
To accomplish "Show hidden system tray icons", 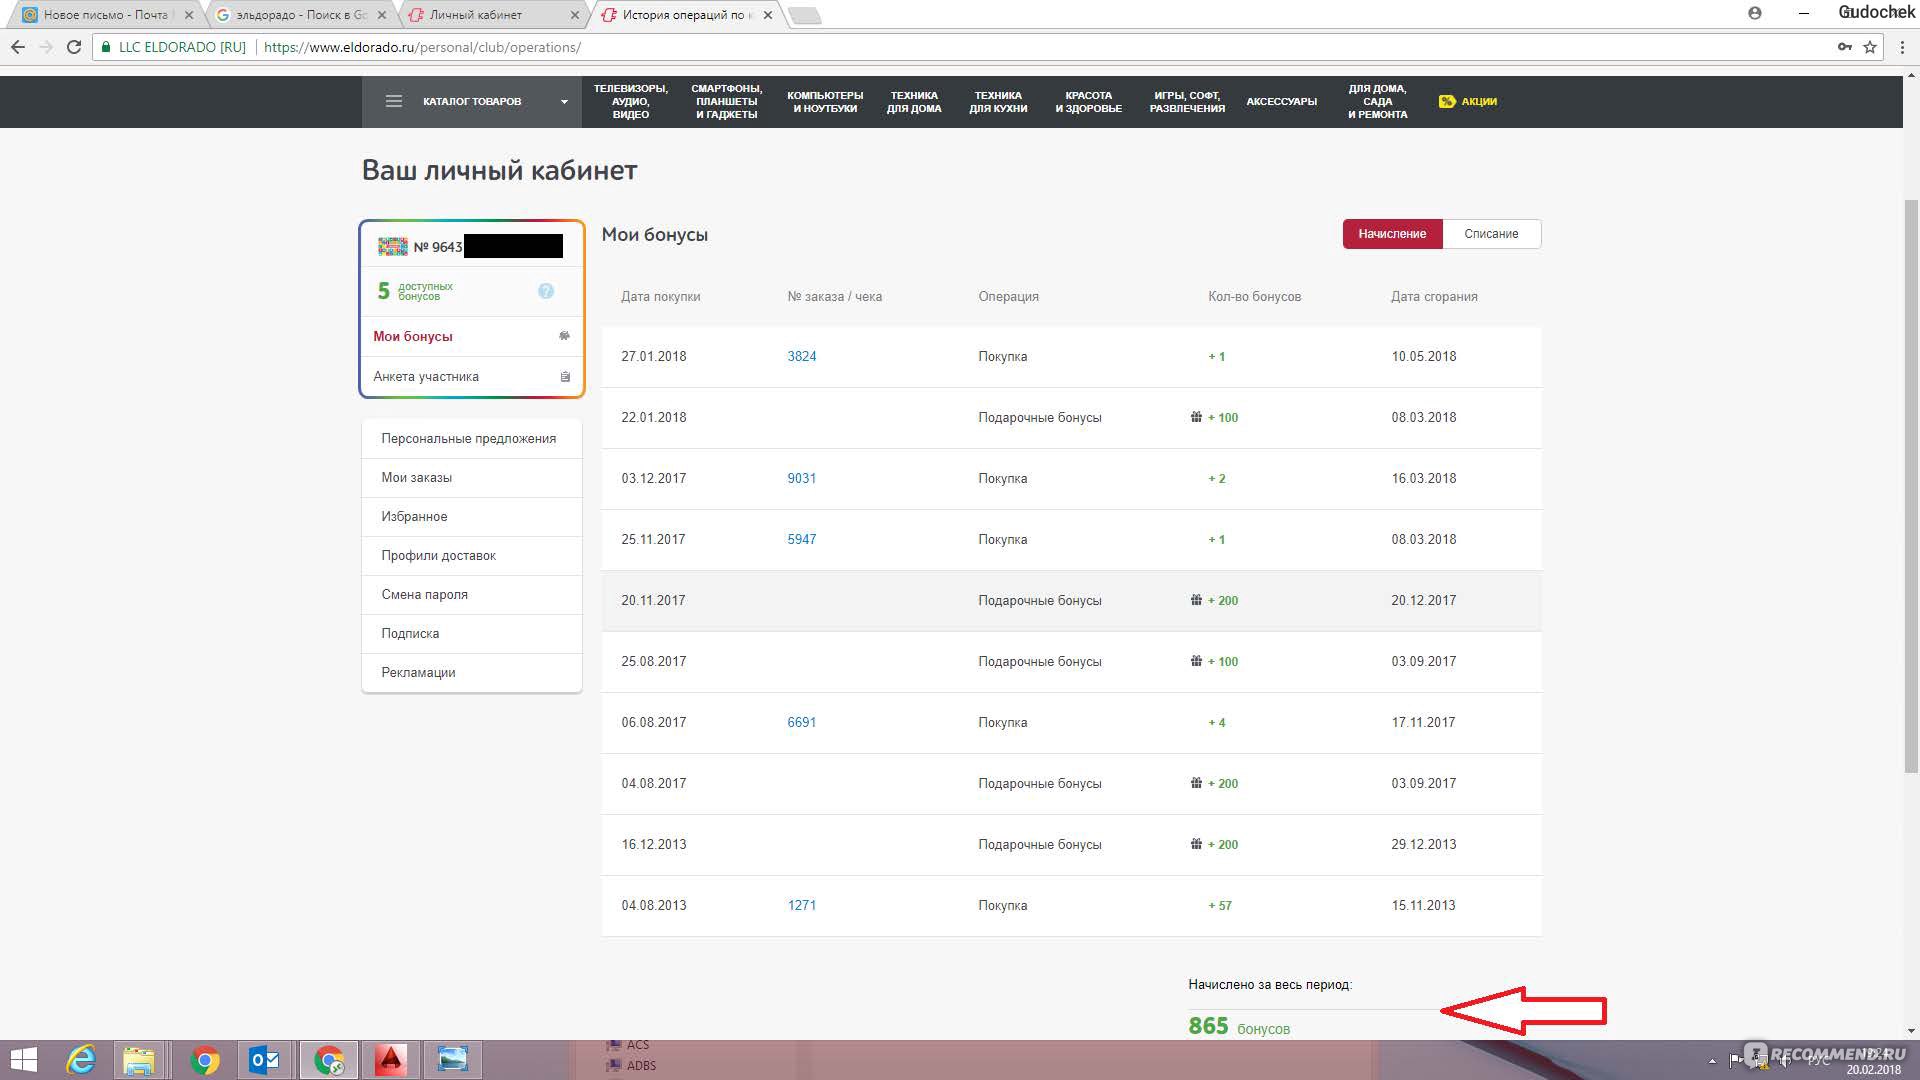I will [x=1711, y=1061].
